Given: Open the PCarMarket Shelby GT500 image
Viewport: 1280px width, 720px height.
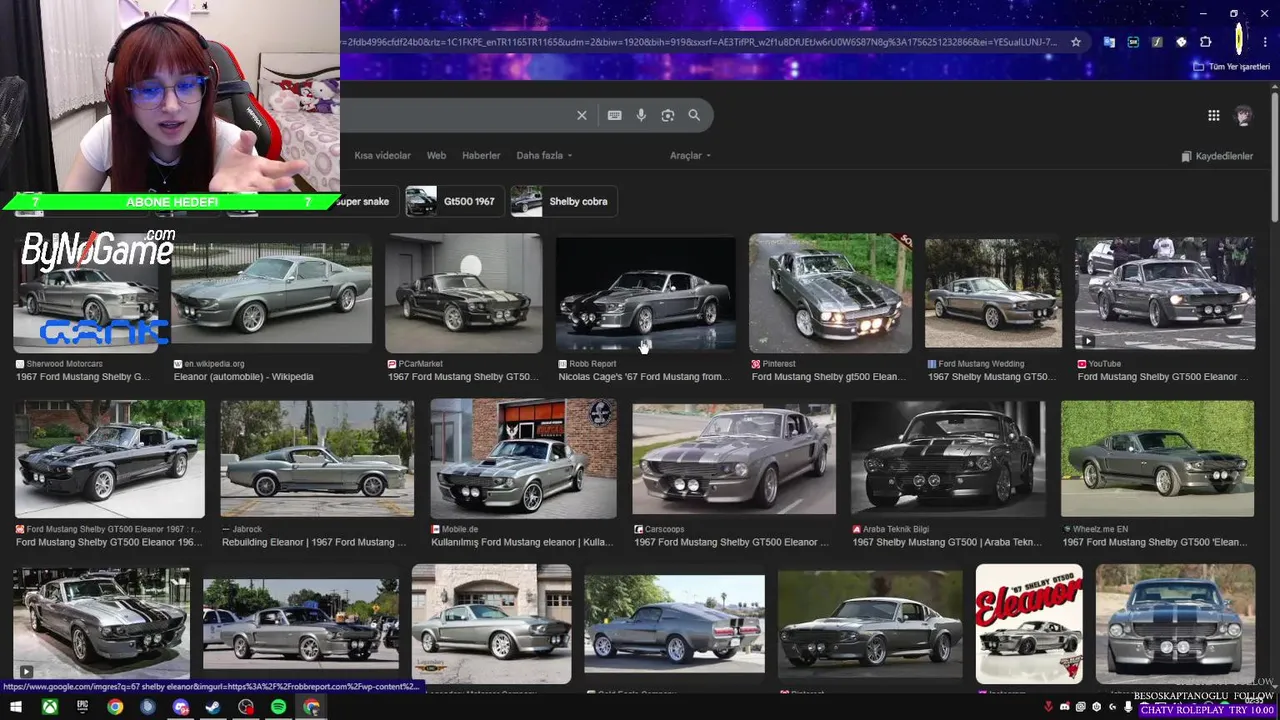Looking at the screenshot, I should [x=464, y=293].
